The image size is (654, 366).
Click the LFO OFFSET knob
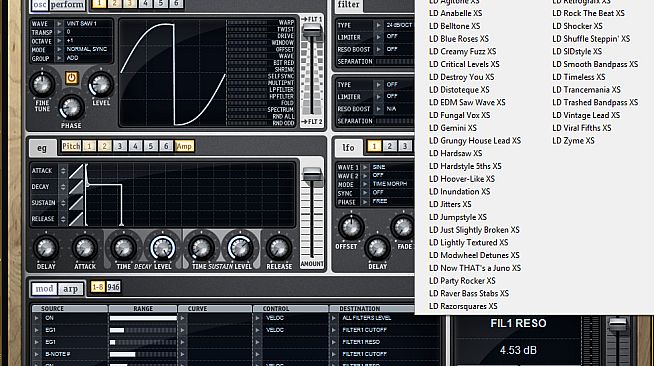pos(351,227)
